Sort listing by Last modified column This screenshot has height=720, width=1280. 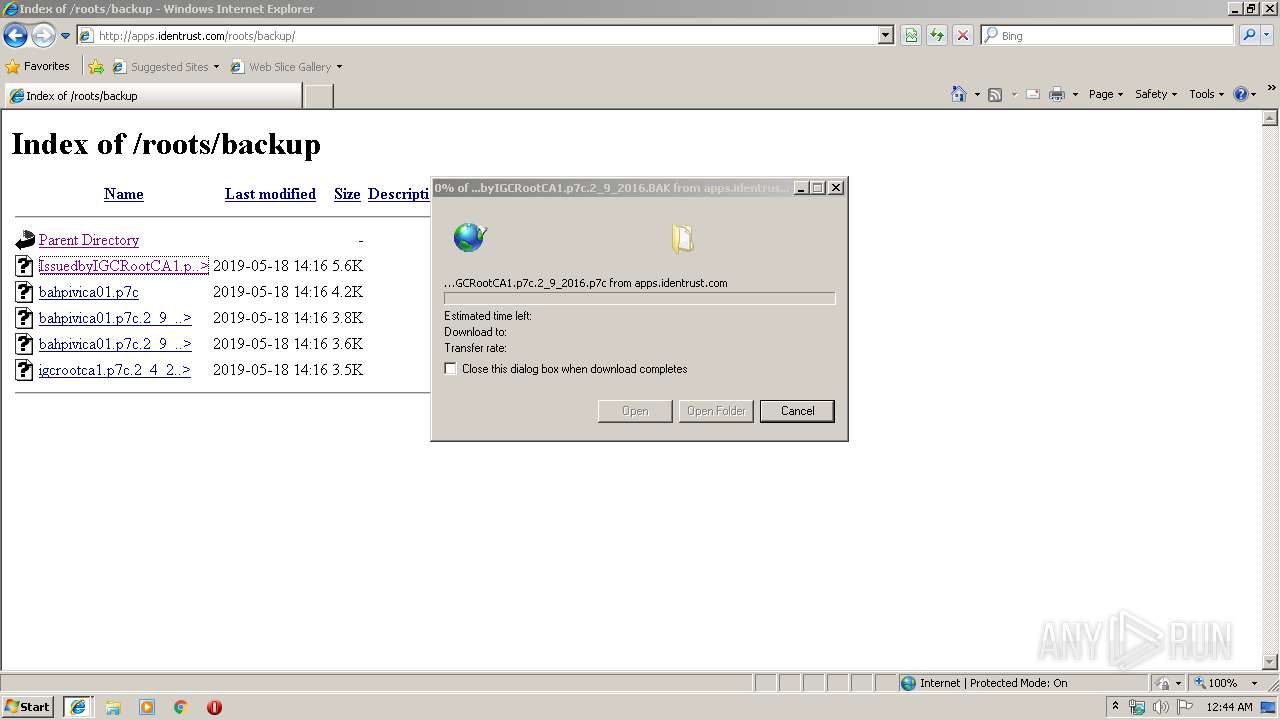click(270, 194)
